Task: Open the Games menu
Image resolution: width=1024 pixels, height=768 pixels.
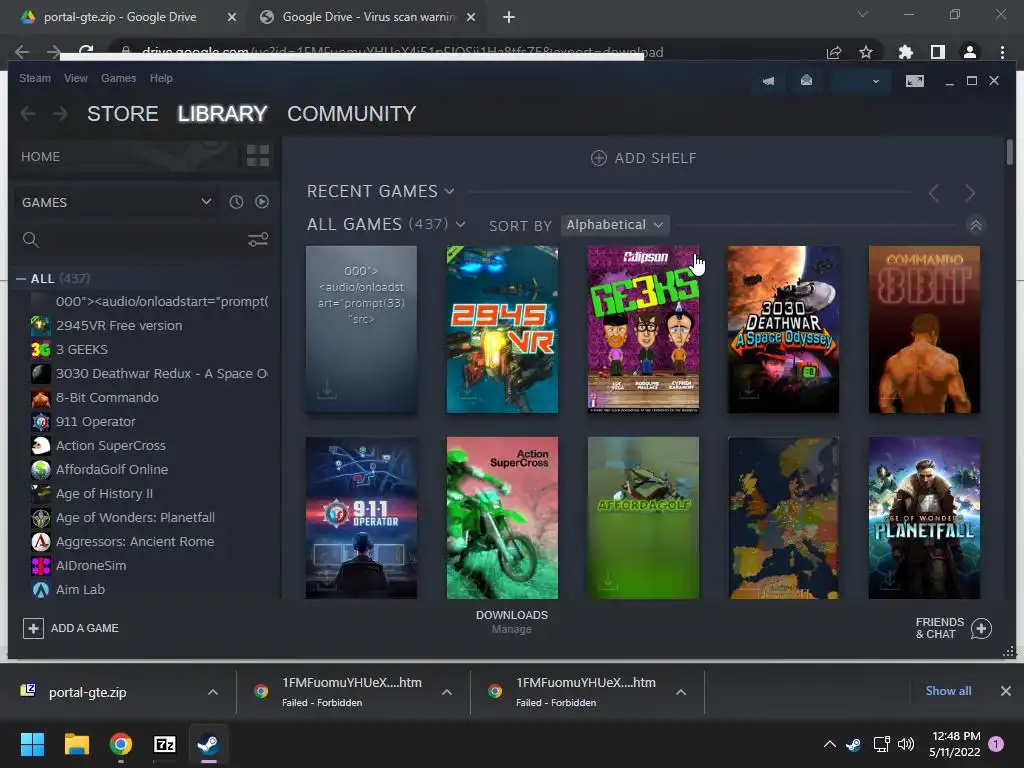Action: 118,78
